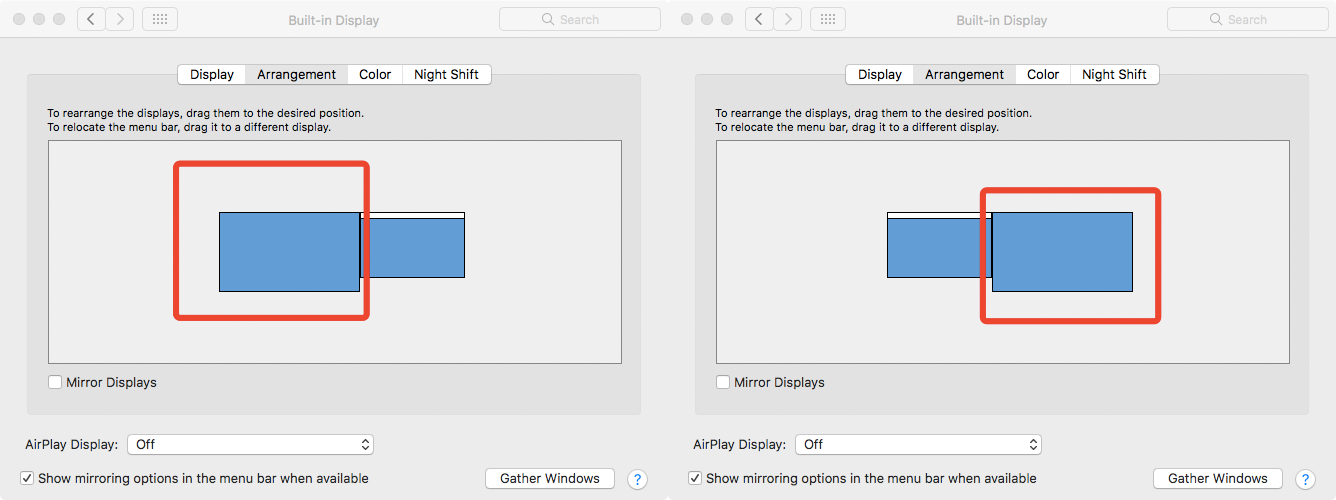The width and height of the screenshot is (1336, 500).
Task: Click the white menu bar strip in left window
Action: [x=413, y=215]
